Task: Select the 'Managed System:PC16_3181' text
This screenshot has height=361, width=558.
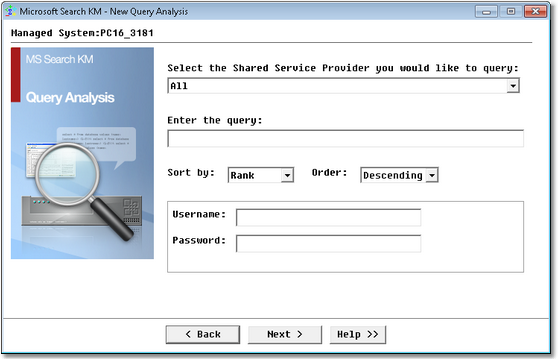Action: point(82,33)
